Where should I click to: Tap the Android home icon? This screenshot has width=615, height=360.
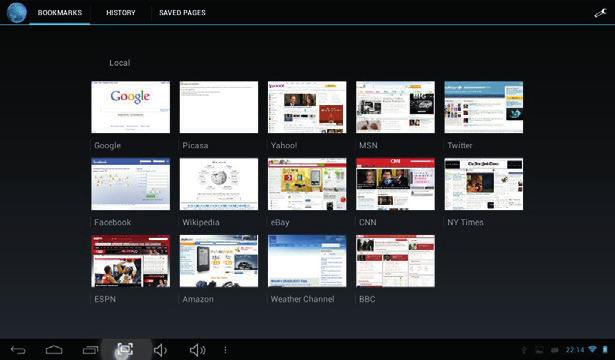(x=54, y=349)
